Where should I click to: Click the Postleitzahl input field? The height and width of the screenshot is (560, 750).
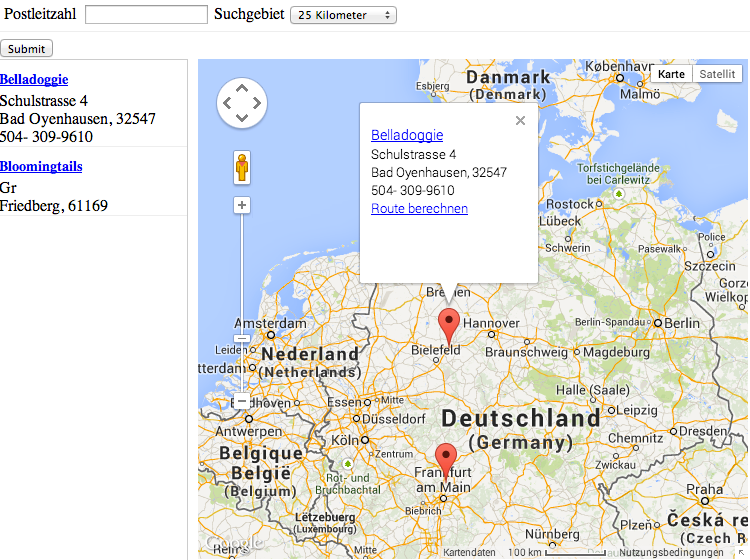point(146,14)
